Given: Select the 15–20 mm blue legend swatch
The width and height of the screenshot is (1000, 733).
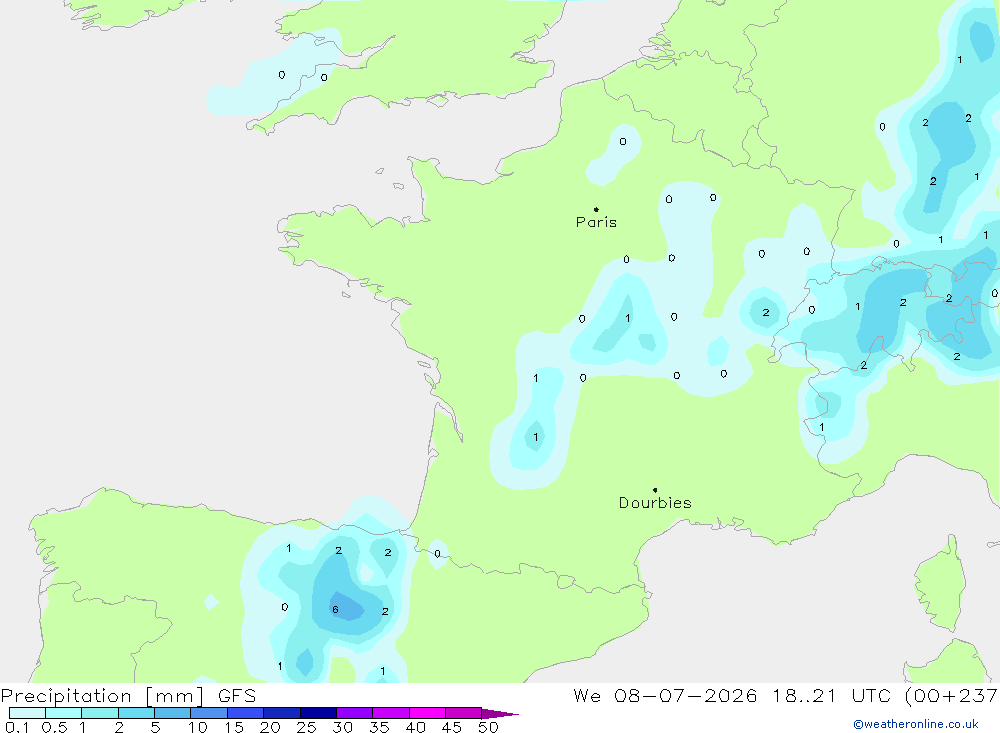Looking at the screenshot, I should [246, 713].
